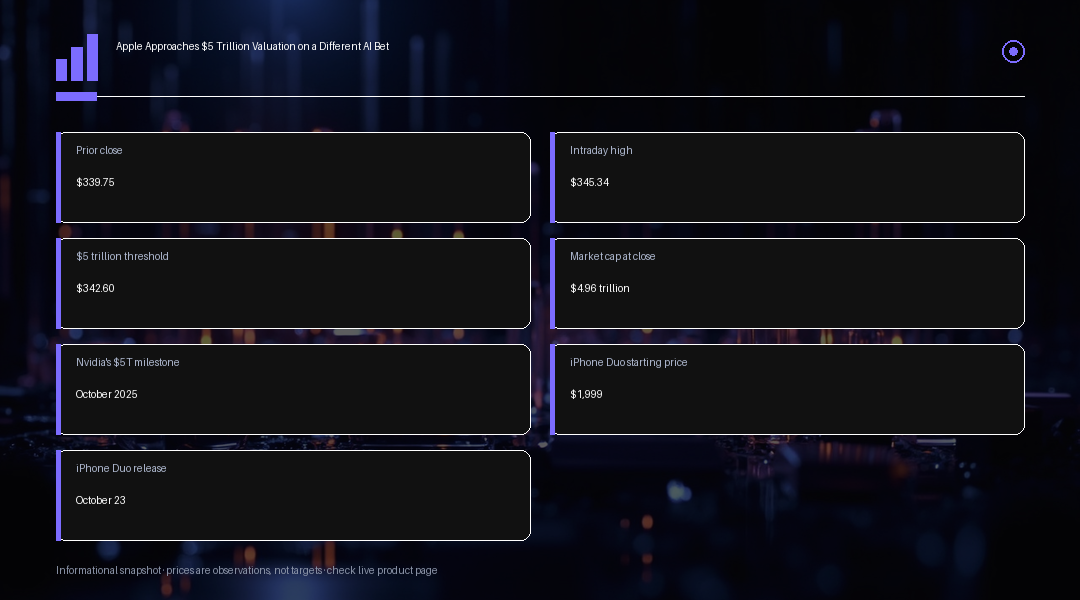Click the circular target icon at top right
The height and width of the screenshot is (600, 1080).
1013,52
